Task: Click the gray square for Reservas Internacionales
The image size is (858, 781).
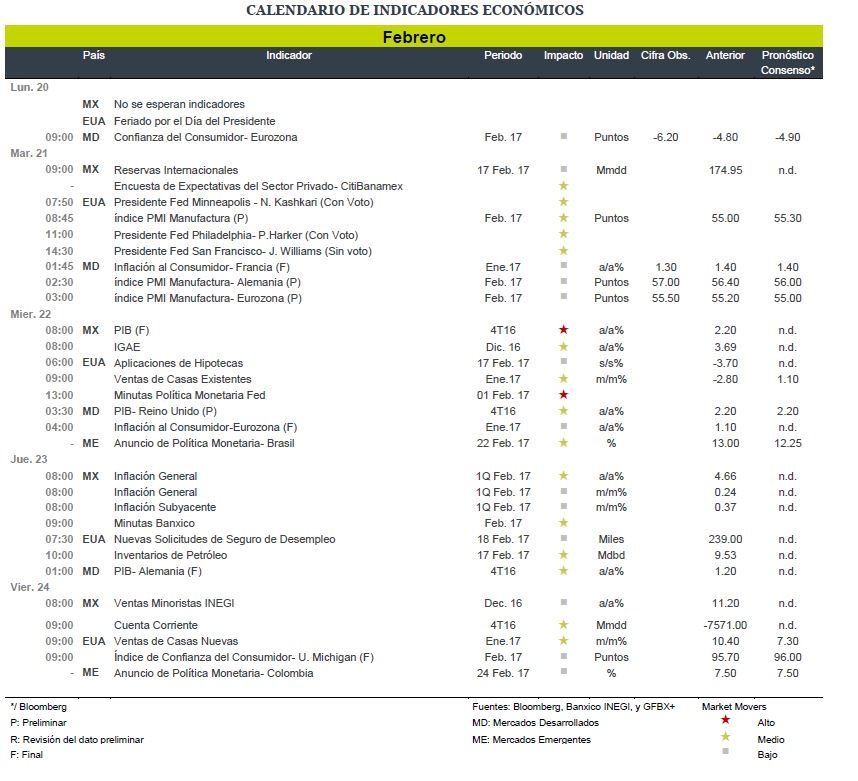Action: coord(564,169)
